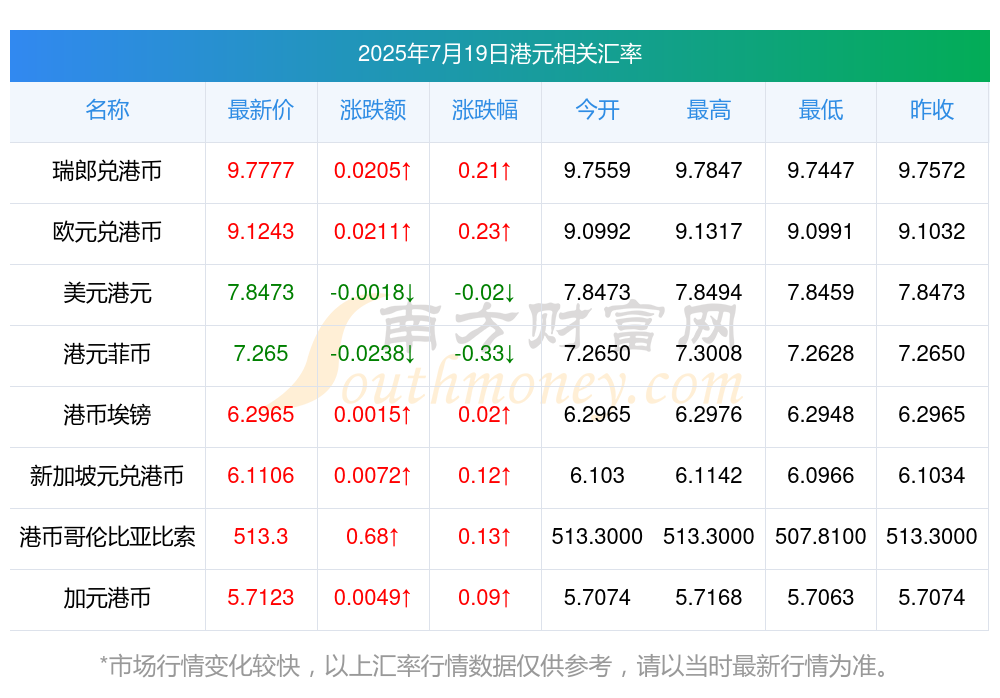Click change amount 0.0049↑
This screenshot has width=1000, height=698.
click(372, 597)
